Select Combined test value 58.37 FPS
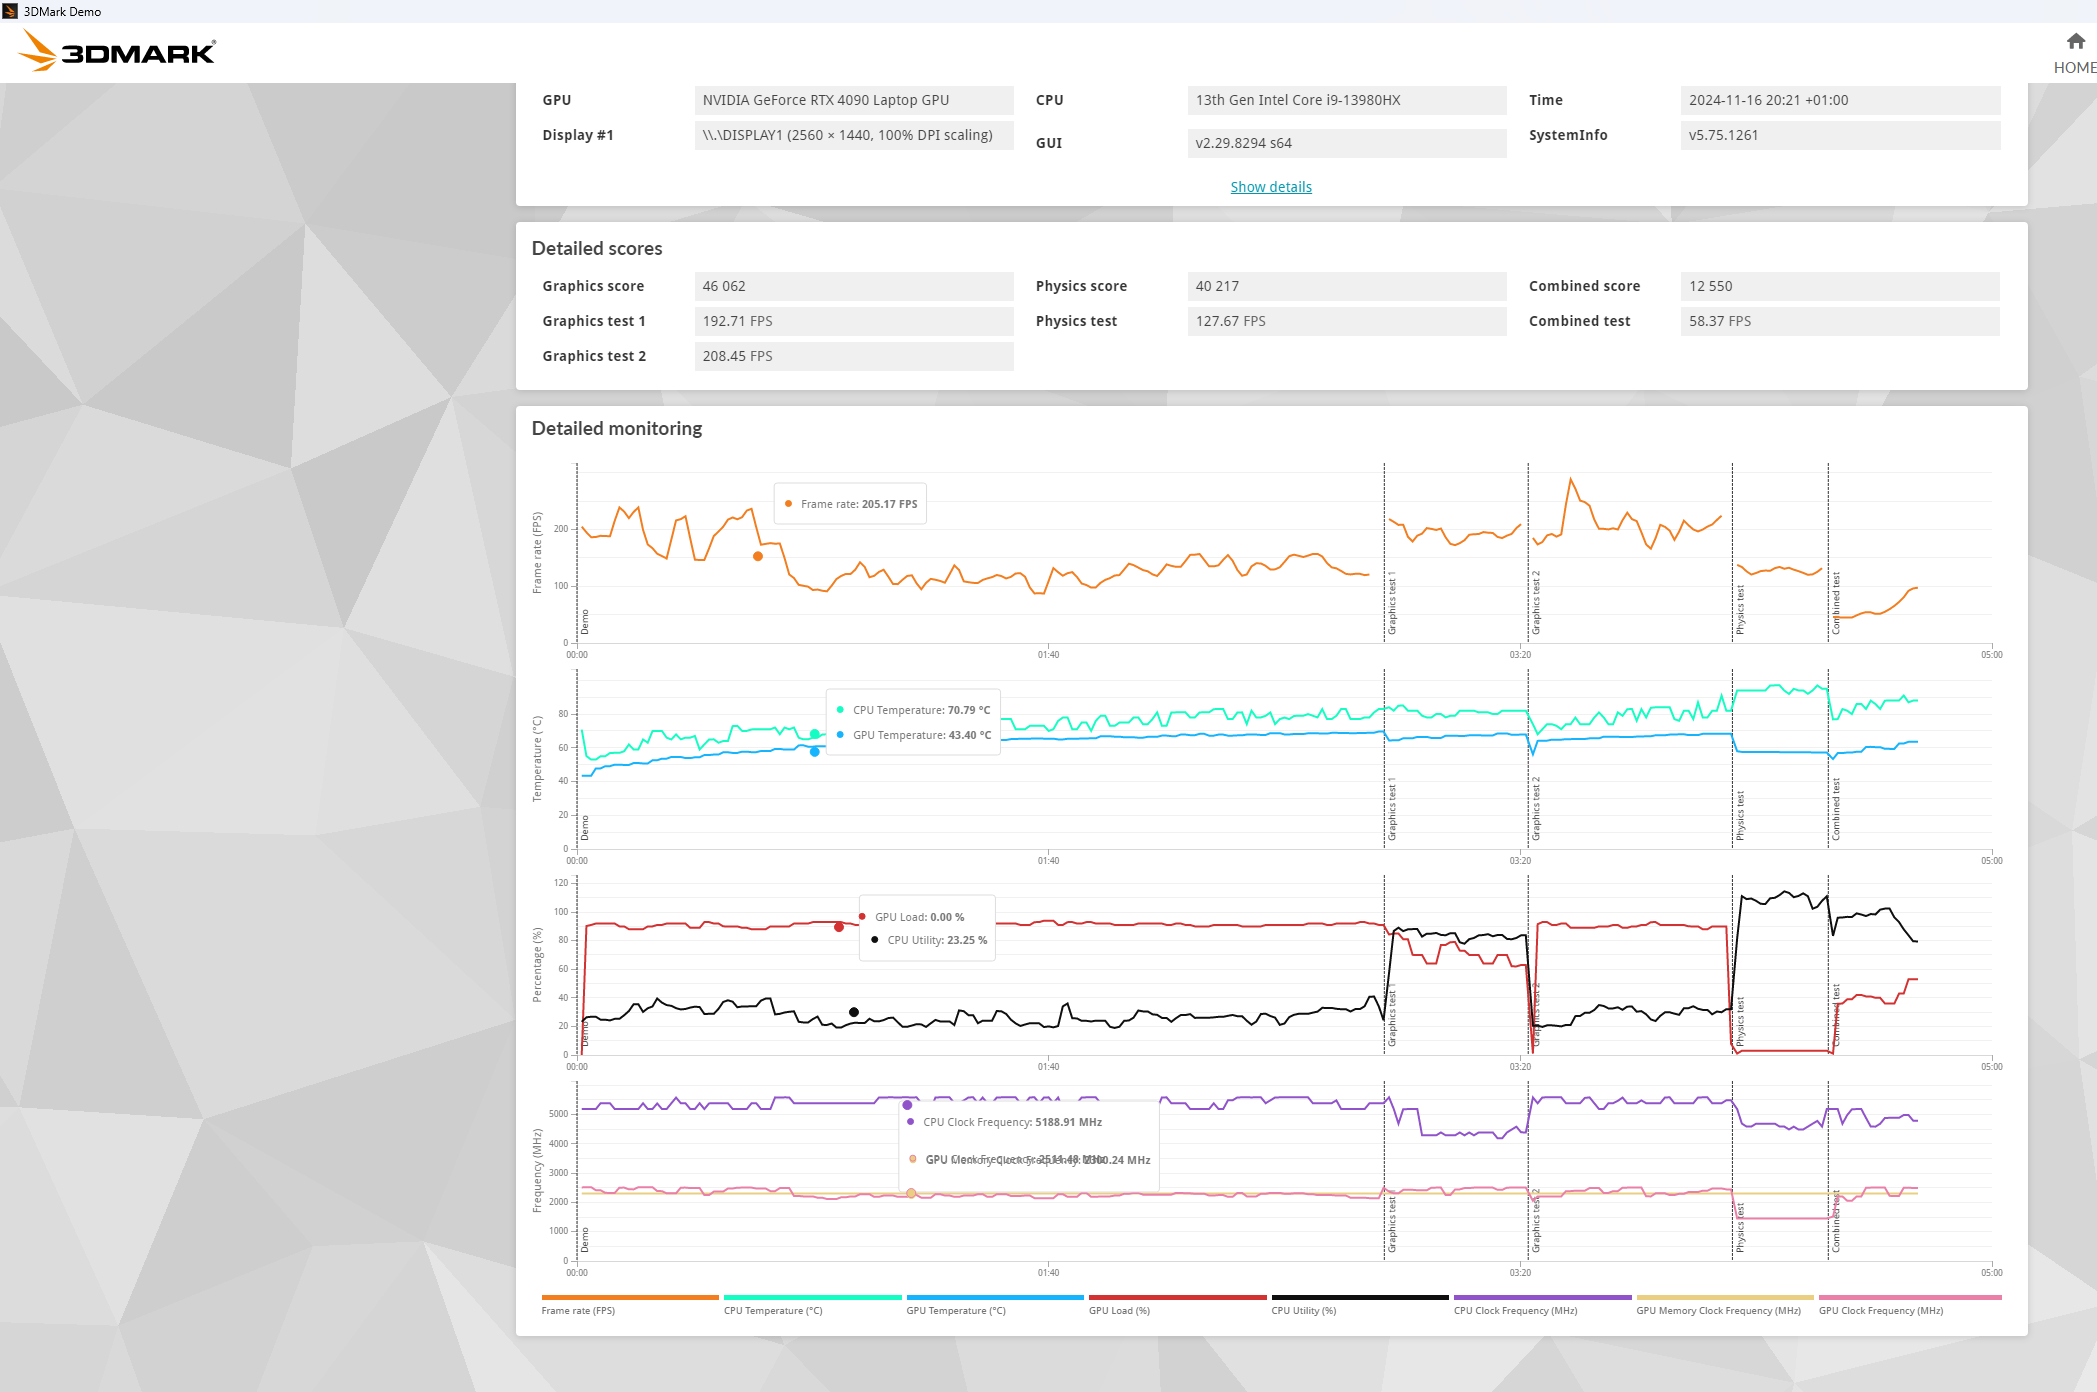Viewport: 2097px width, 1392px height. [x=1840, y=321]
